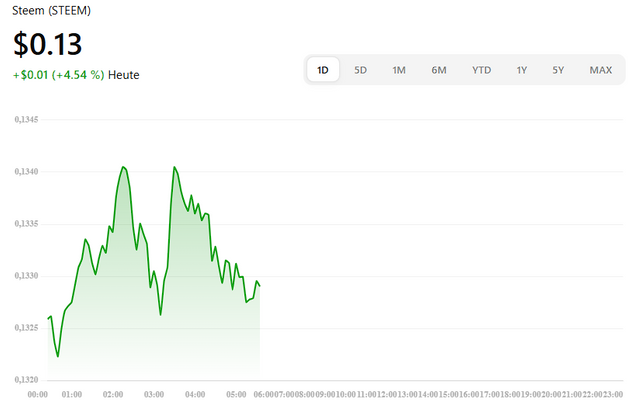Viewport: 640px width, 400px height.
Task: Click the second chart peak near 03:30
Action: pos(174,167)
